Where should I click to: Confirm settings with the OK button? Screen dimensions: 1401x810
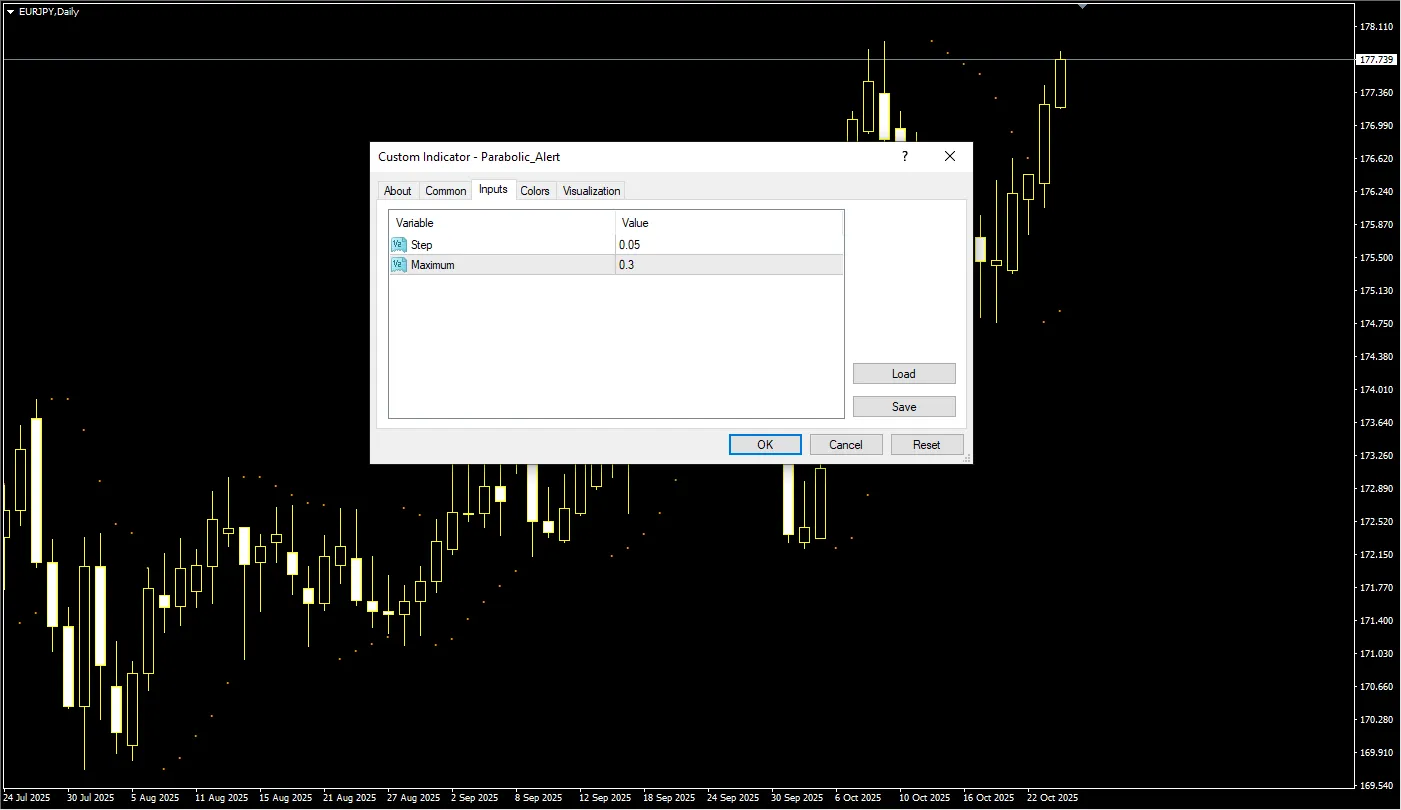765,445
